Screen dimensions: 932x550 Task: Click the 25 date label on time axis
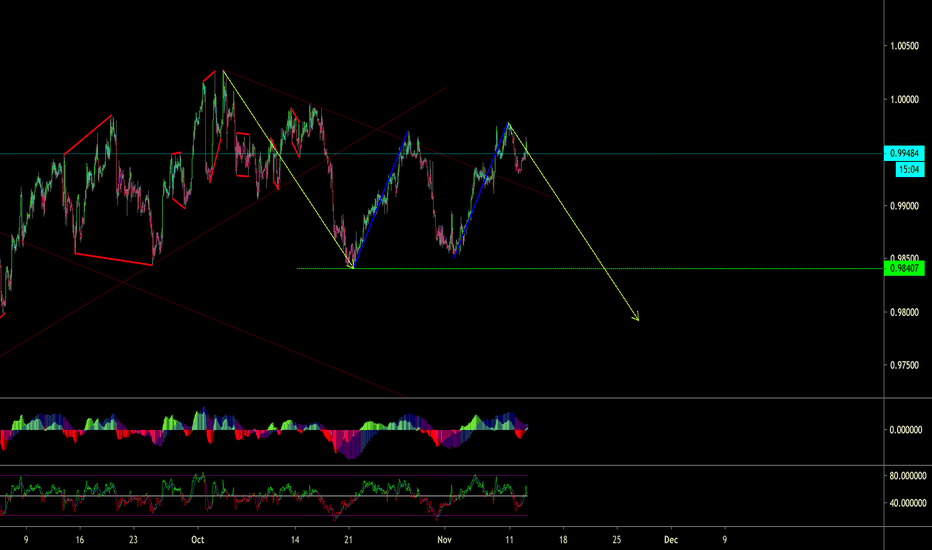tap(617, 540)
